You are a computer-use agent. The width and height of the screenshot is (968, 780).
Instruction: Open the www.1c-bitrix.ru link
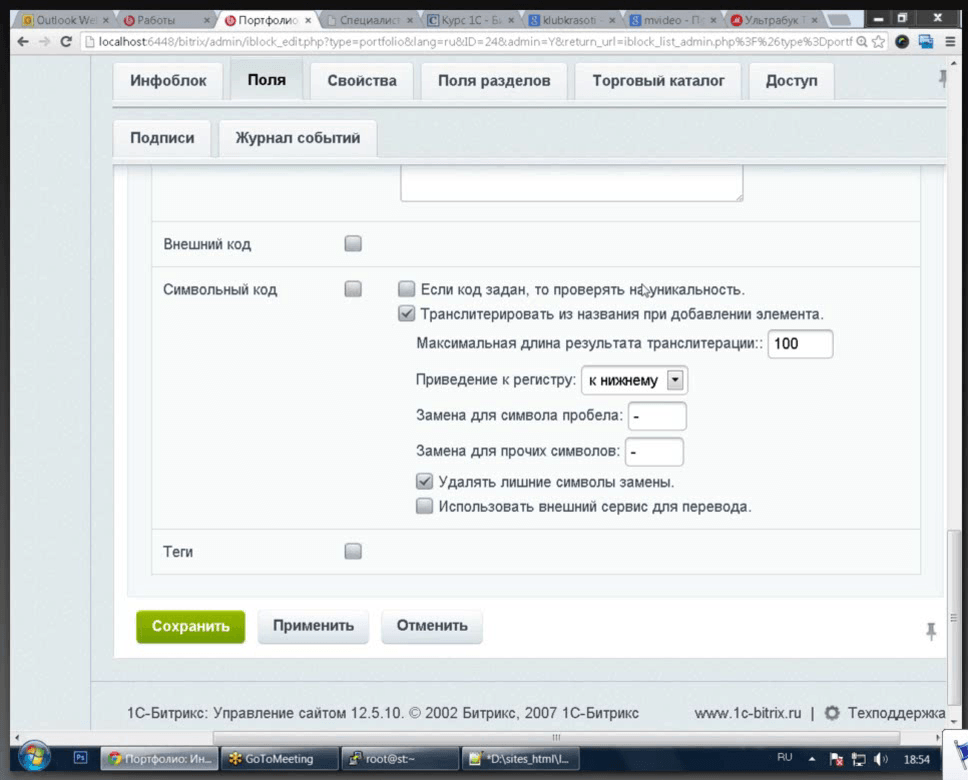click(748, 713)
